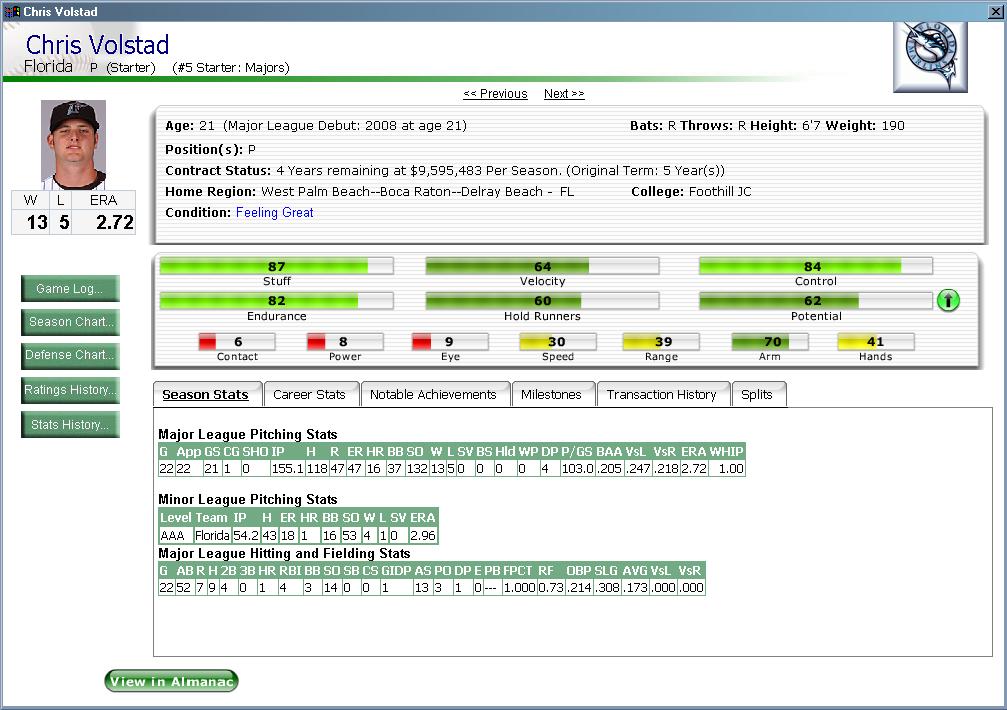This screenshot has height=710, width=1007.
Task: Click the Contact rating bar showing 6
Action: [x=237, y=342]
